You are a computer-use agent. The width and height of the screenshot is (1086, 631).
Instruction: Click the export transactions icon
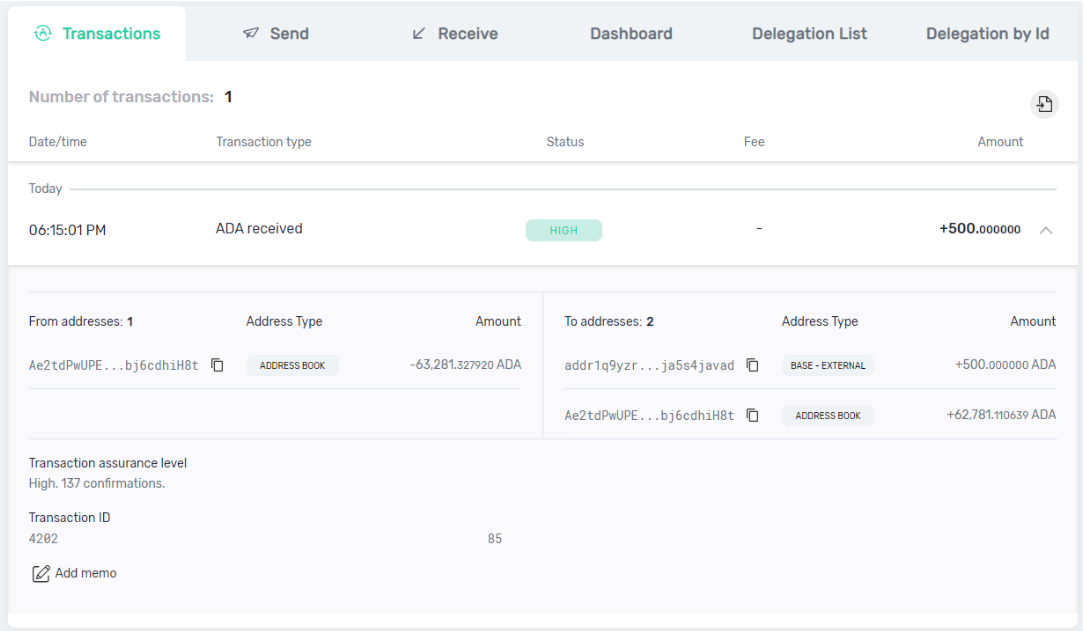1044,104
